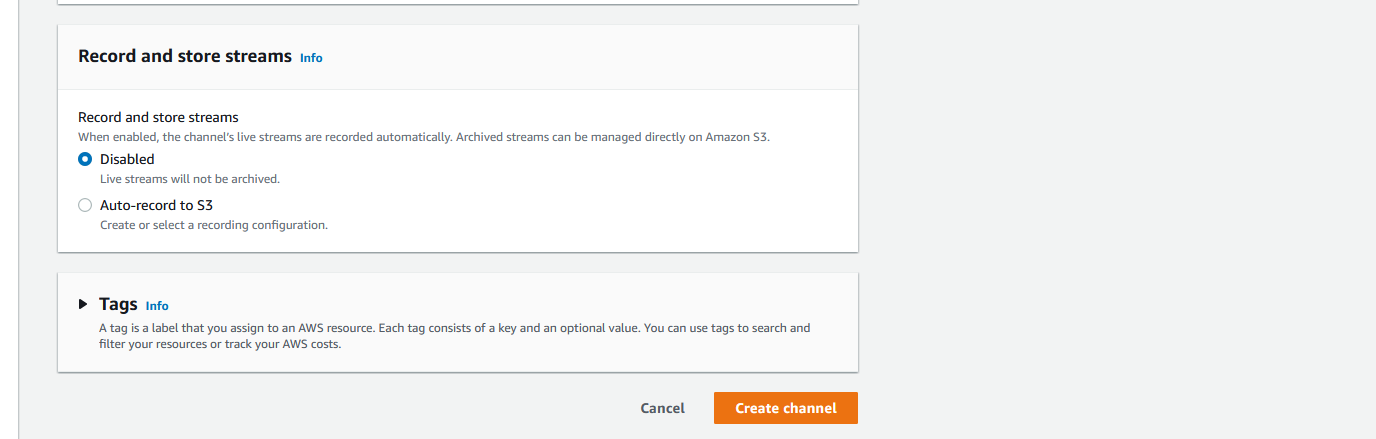Click the 'Record and store streams' panel heading
The image size is (1376, 439).
tap(185, 56)
